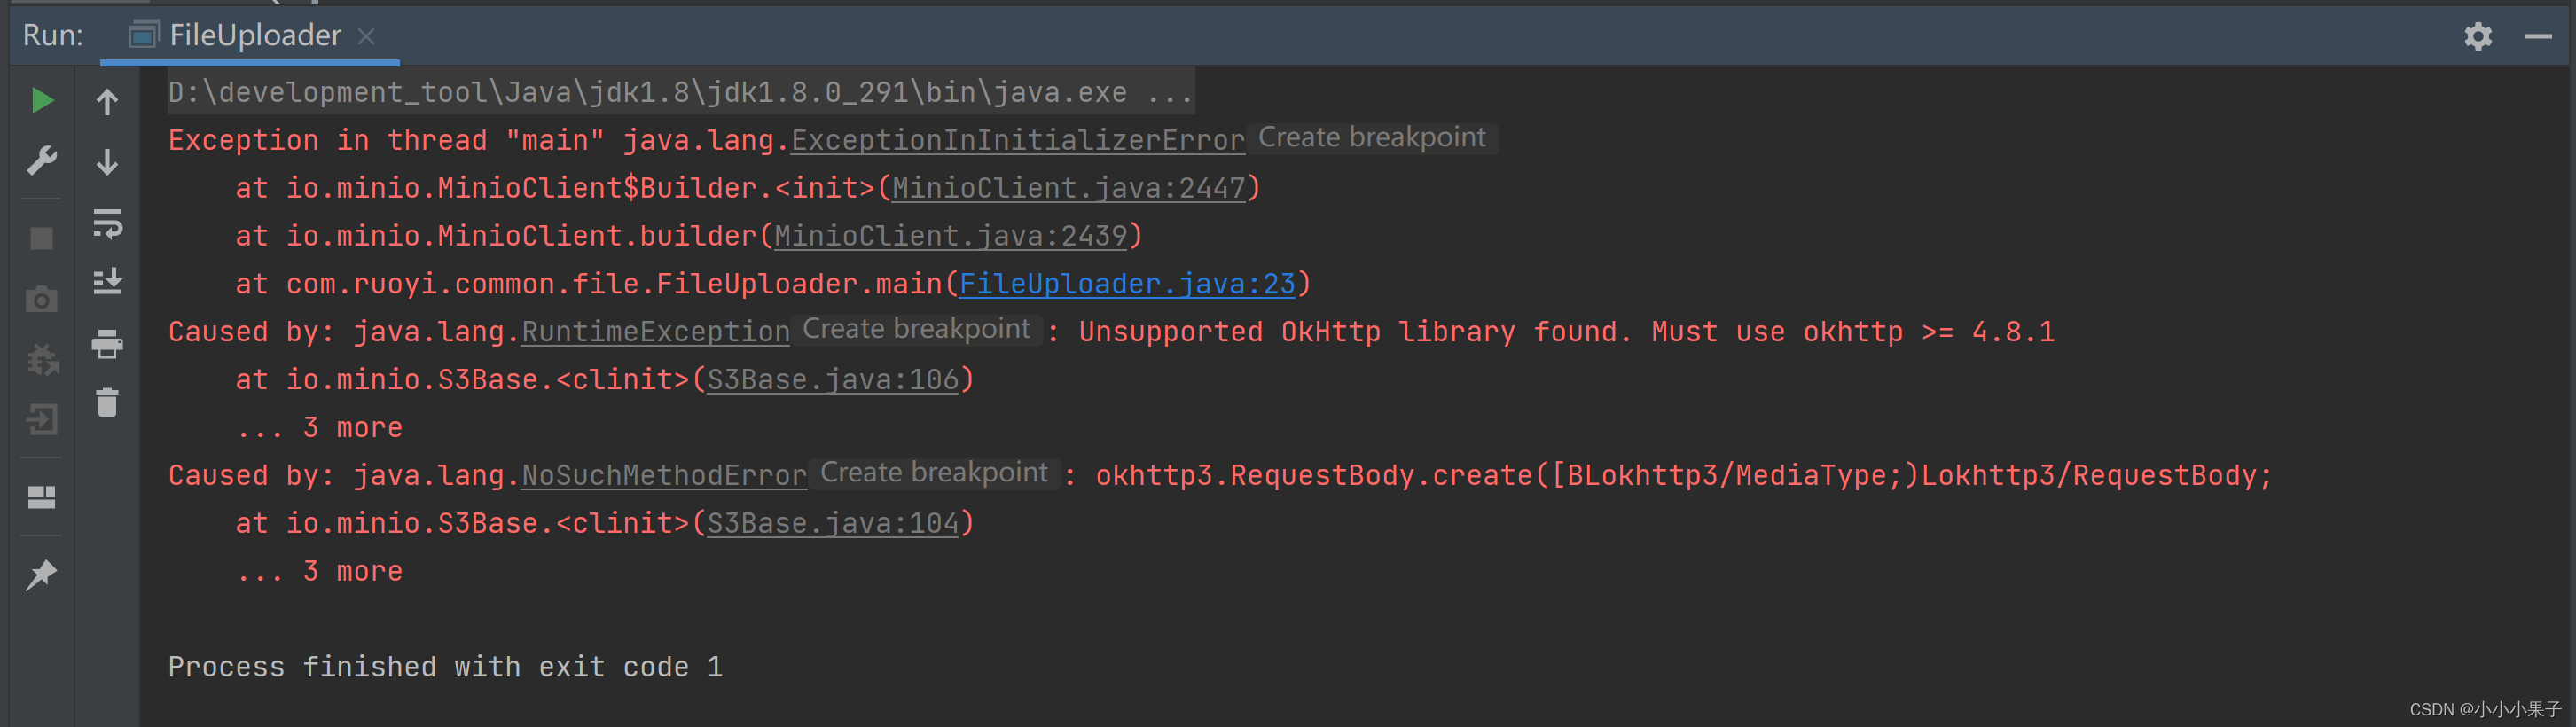Image resolution: width=2576 pixels, height=727 pixels.
Task: Create breakpoint for NoSuchMethodError
Action: tap(934, 474)
